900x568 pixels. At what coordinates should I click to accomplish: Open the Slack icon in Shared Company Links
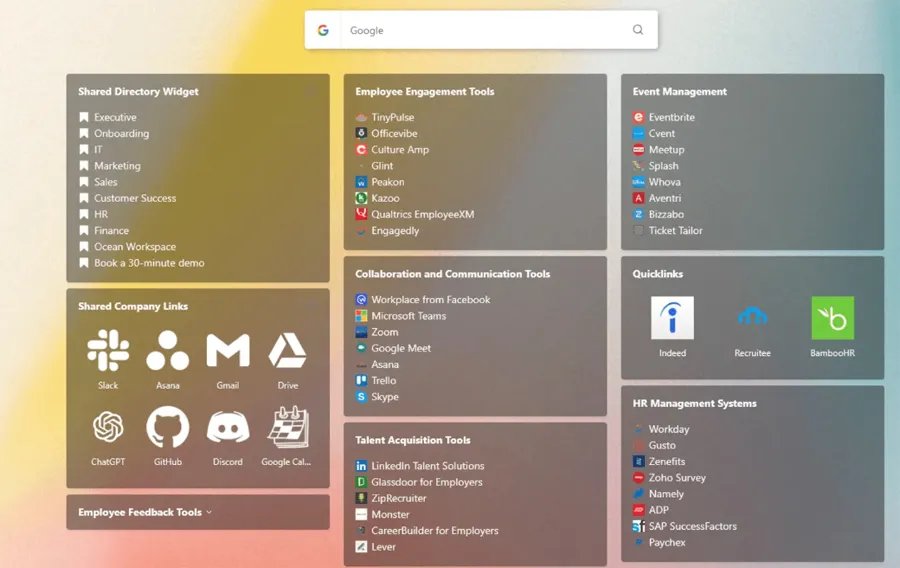coord(108,351)
